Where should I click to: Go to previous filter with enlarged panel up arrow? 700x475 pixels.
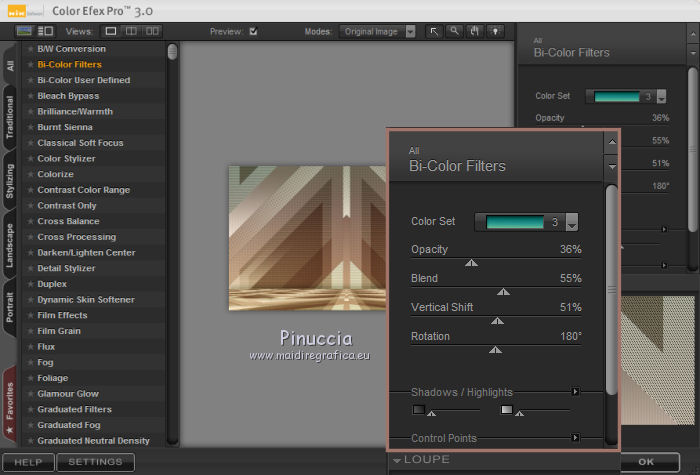coord(612,142)
